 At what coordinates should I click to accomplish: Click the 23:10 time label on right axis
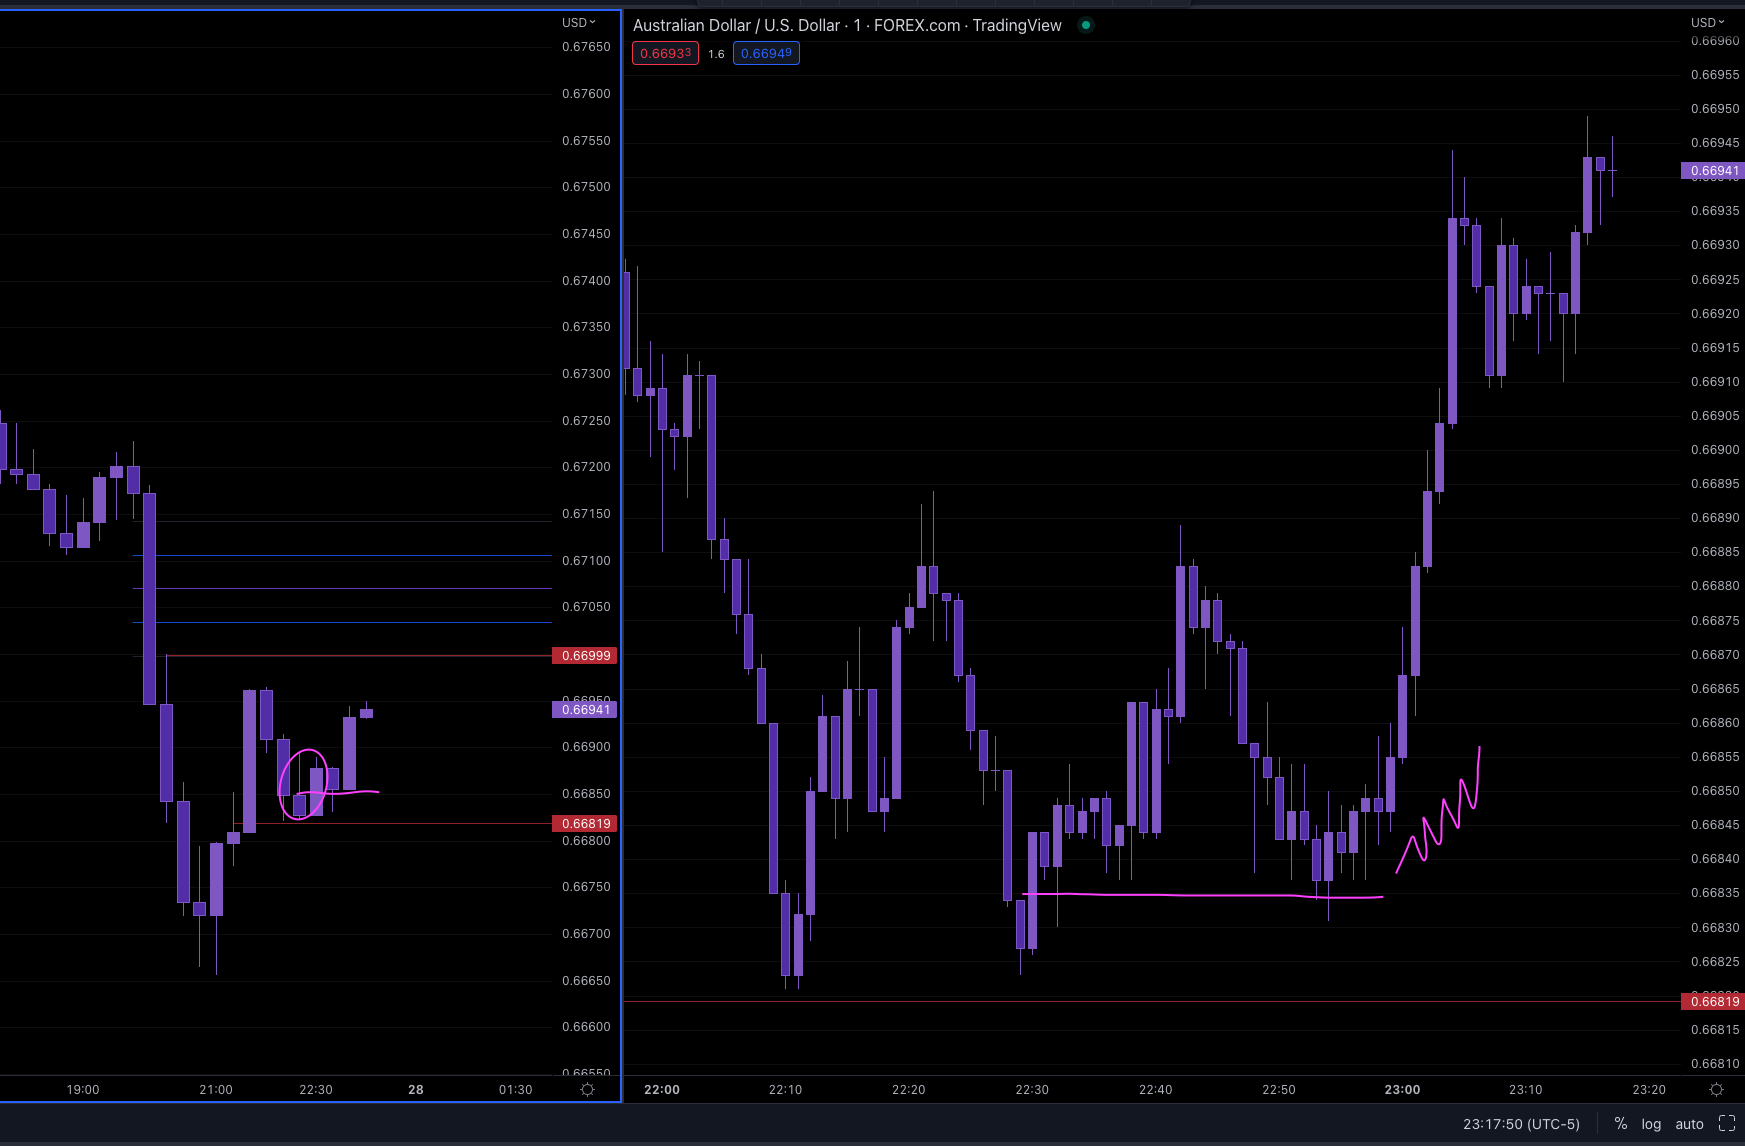1526,1090
